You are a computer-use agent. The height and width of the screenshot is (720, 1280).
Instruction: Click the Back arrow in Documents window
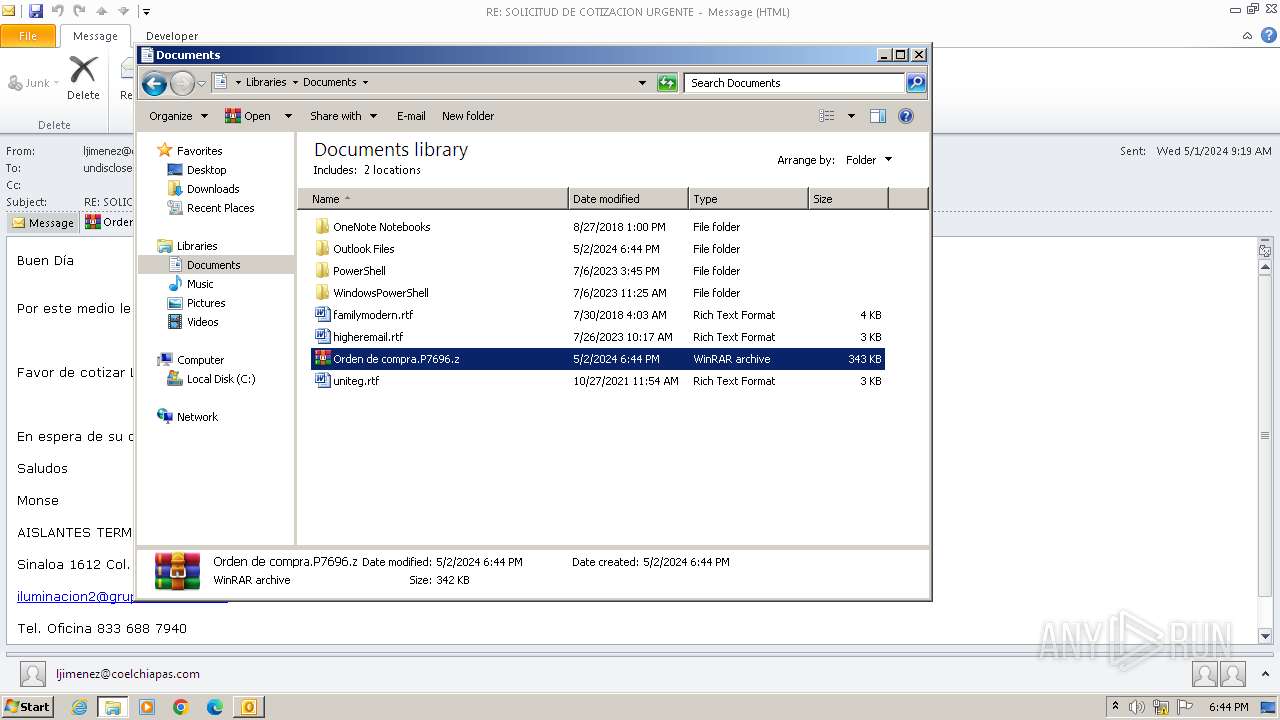(x=154, y=83)
